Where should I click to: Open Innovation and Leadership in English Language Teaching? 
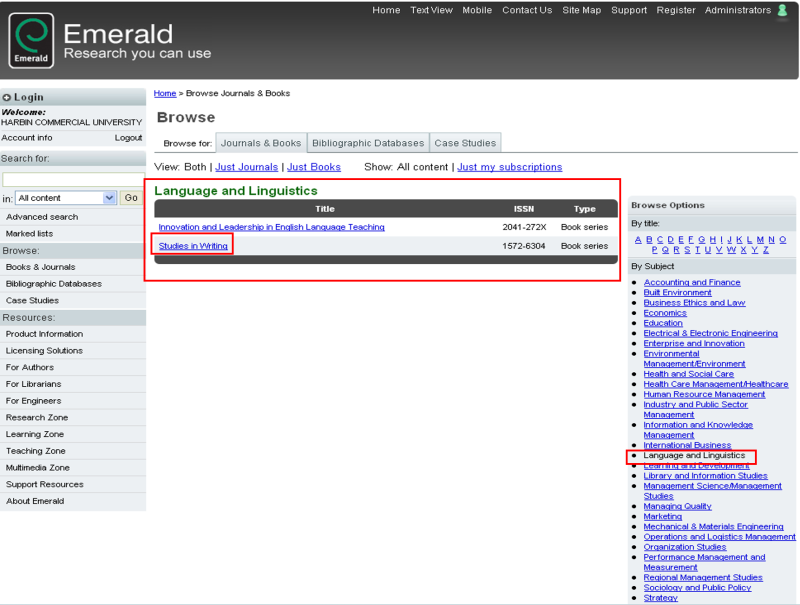(271, 227)
